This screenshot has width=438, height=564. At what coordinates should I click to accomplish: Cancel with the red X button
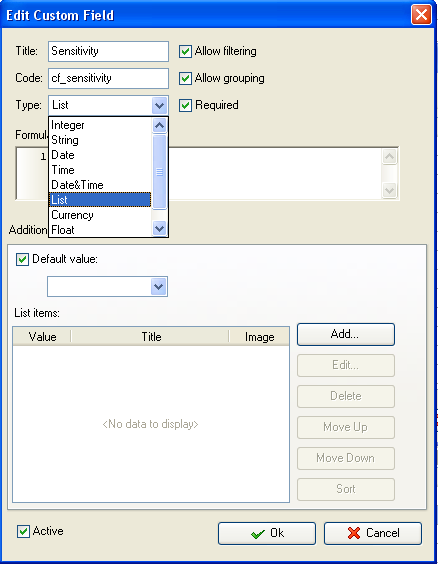click(x=373, y=533)
